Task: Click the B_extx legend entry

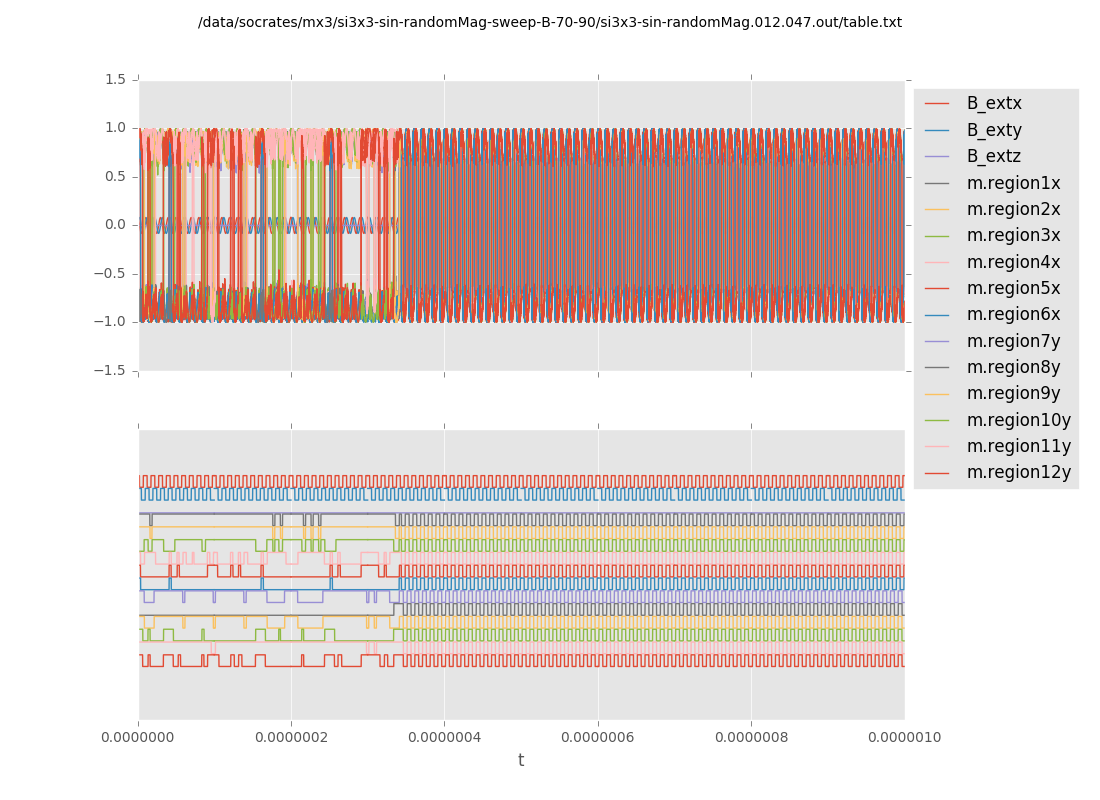Action: pyautogui.click(x=994, y=104)
